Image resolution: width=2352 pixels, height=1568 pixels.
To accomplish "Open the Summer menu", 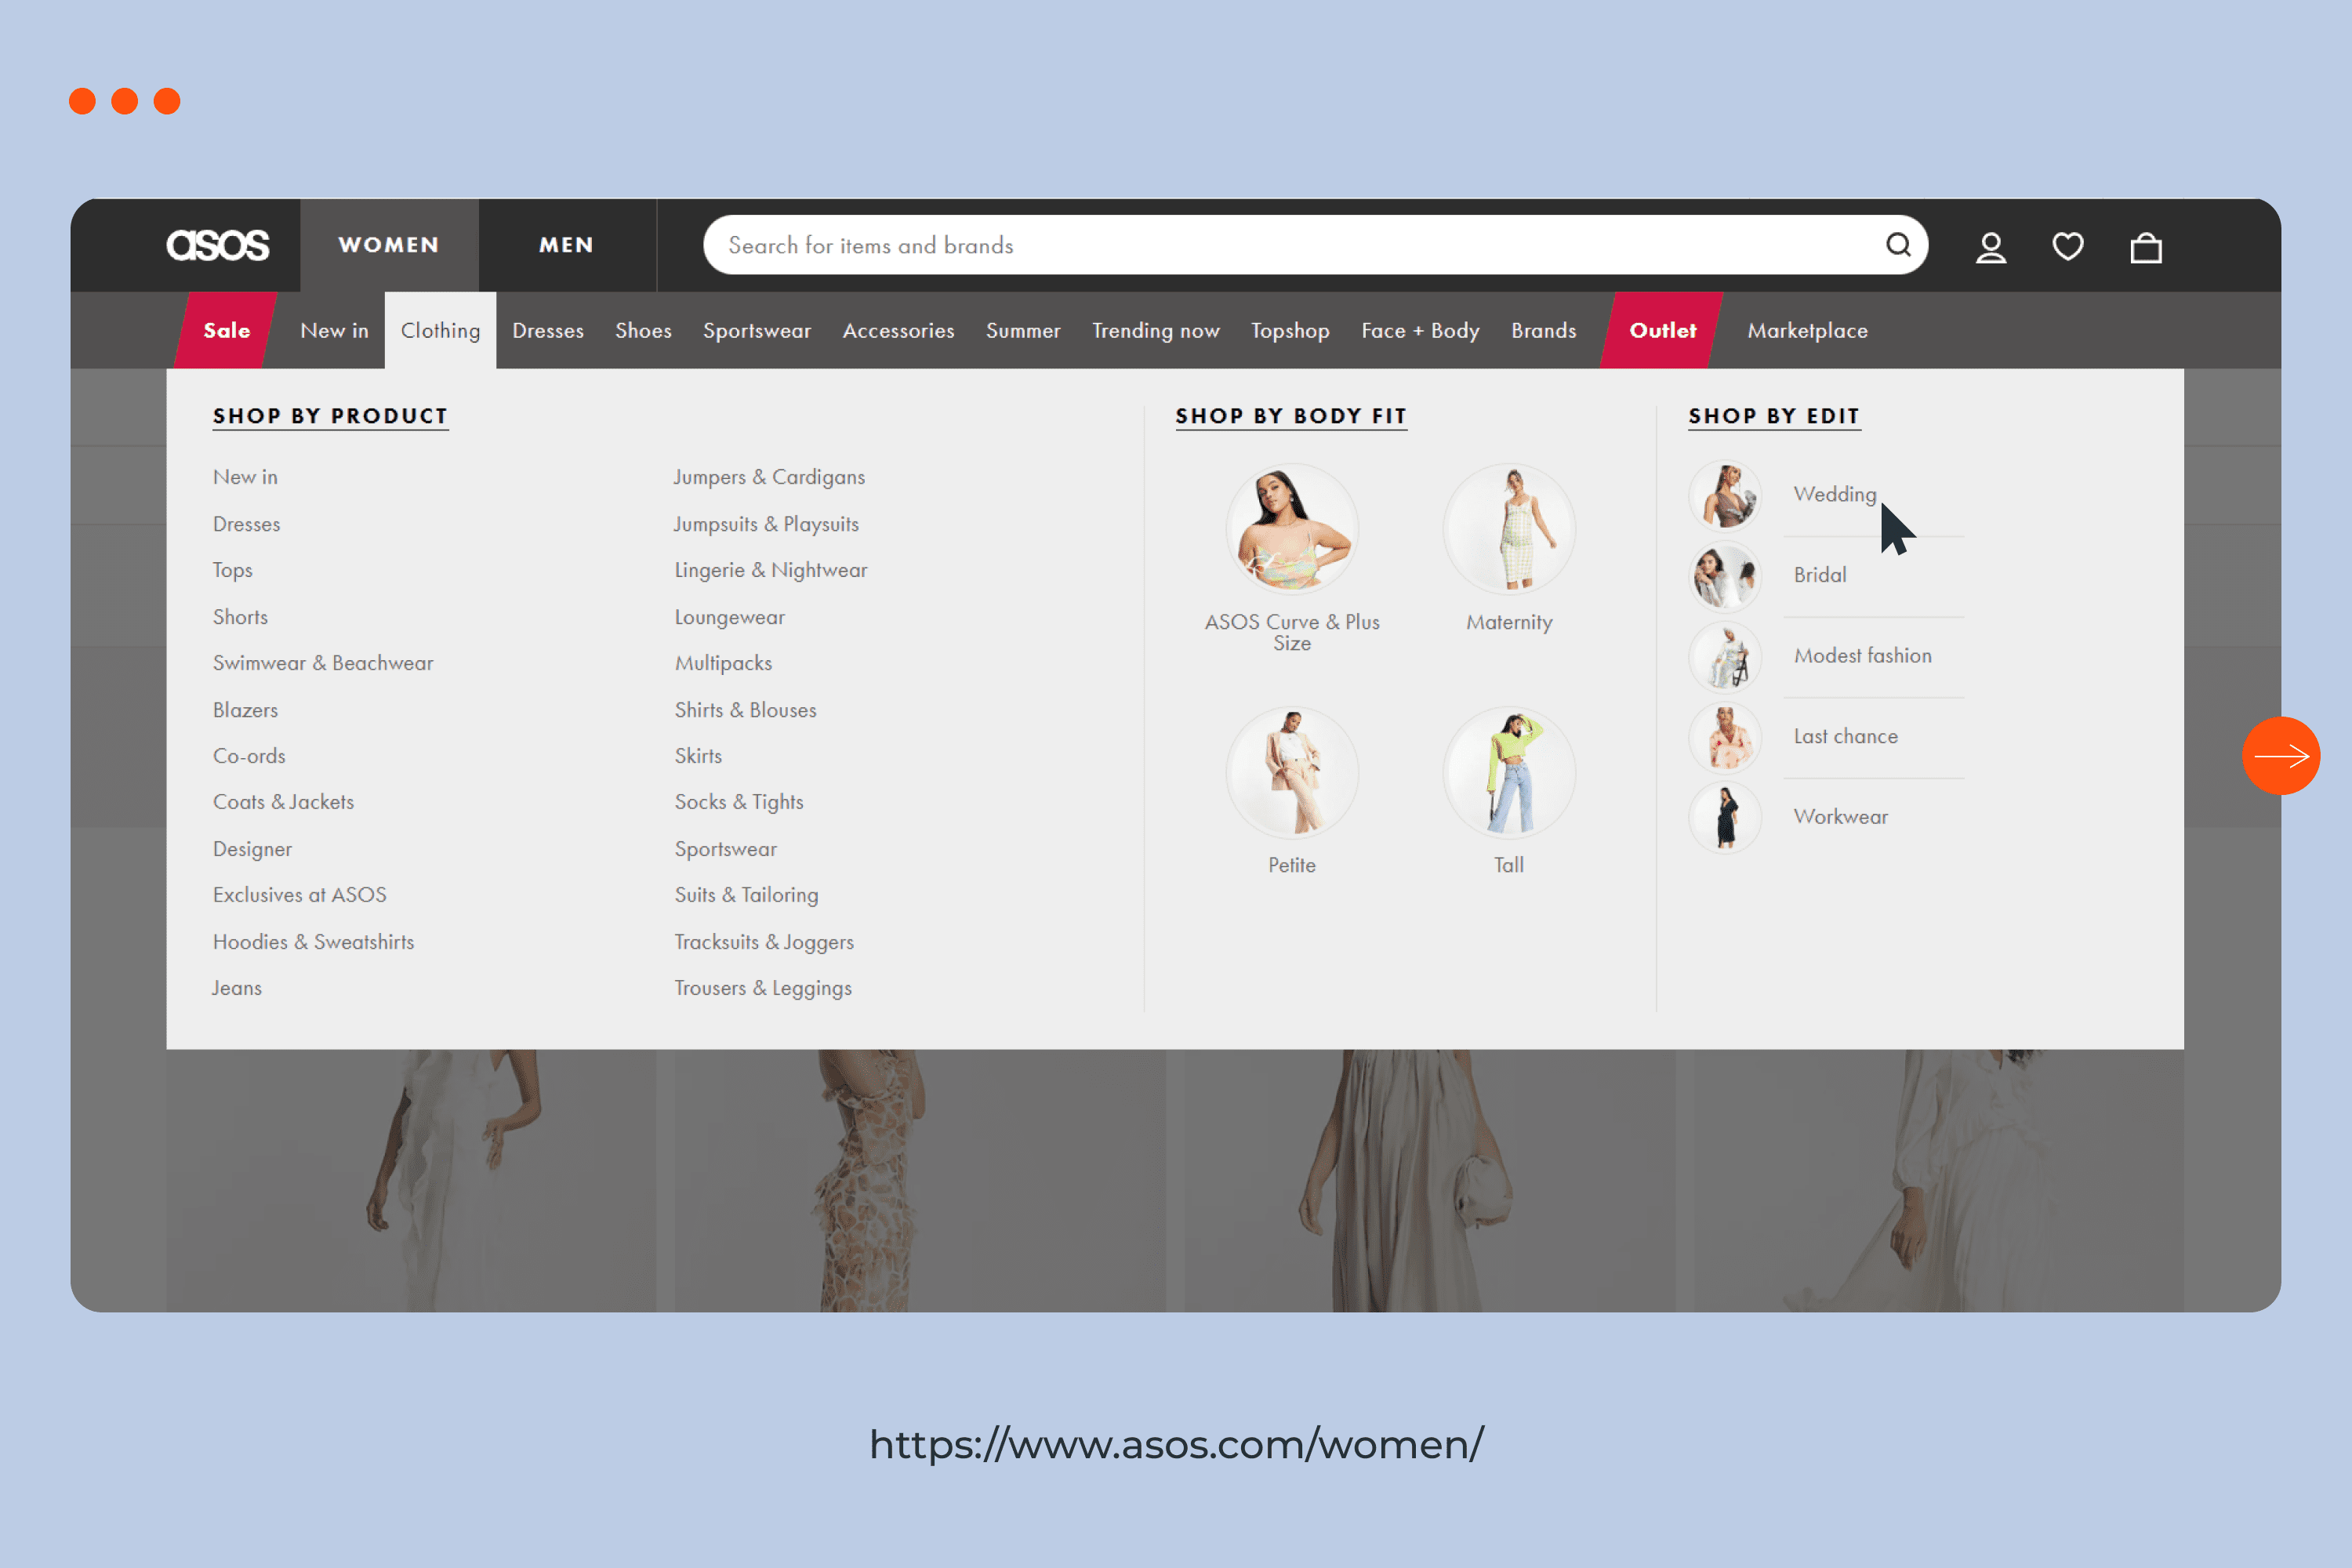I will [x=1023, y=330].
